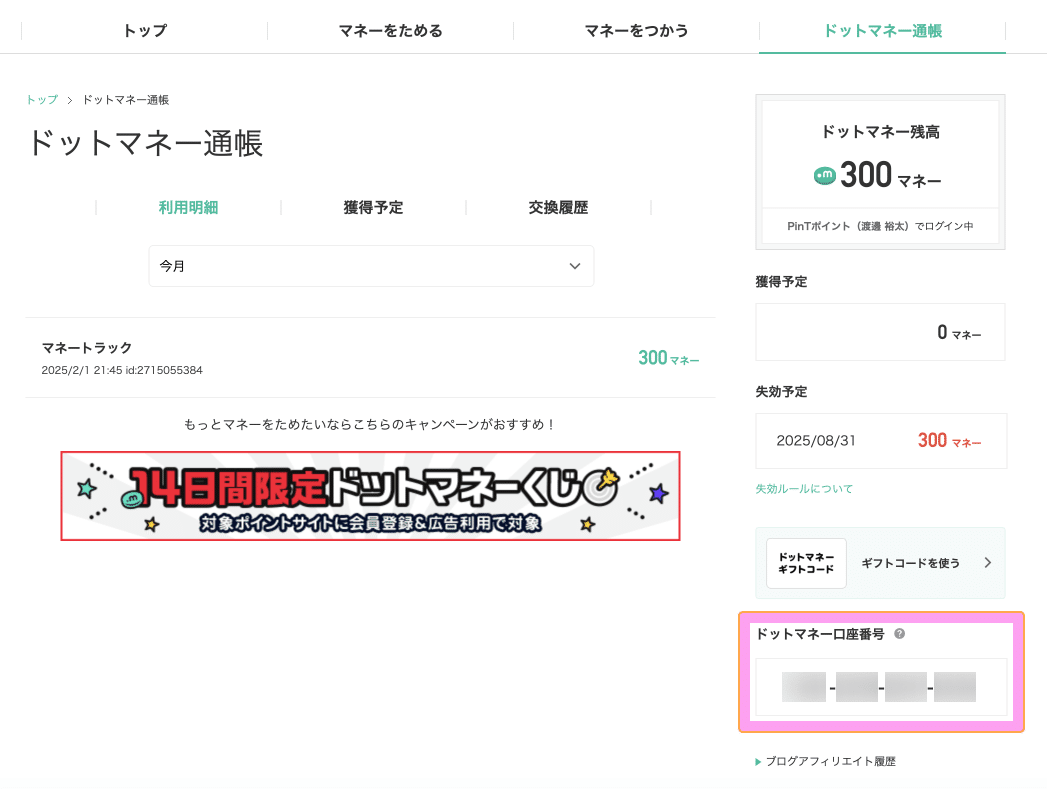Click the help icon next to ドットマネー口座番号
This screenshot has width=1047, height=789.
[898, 633]
